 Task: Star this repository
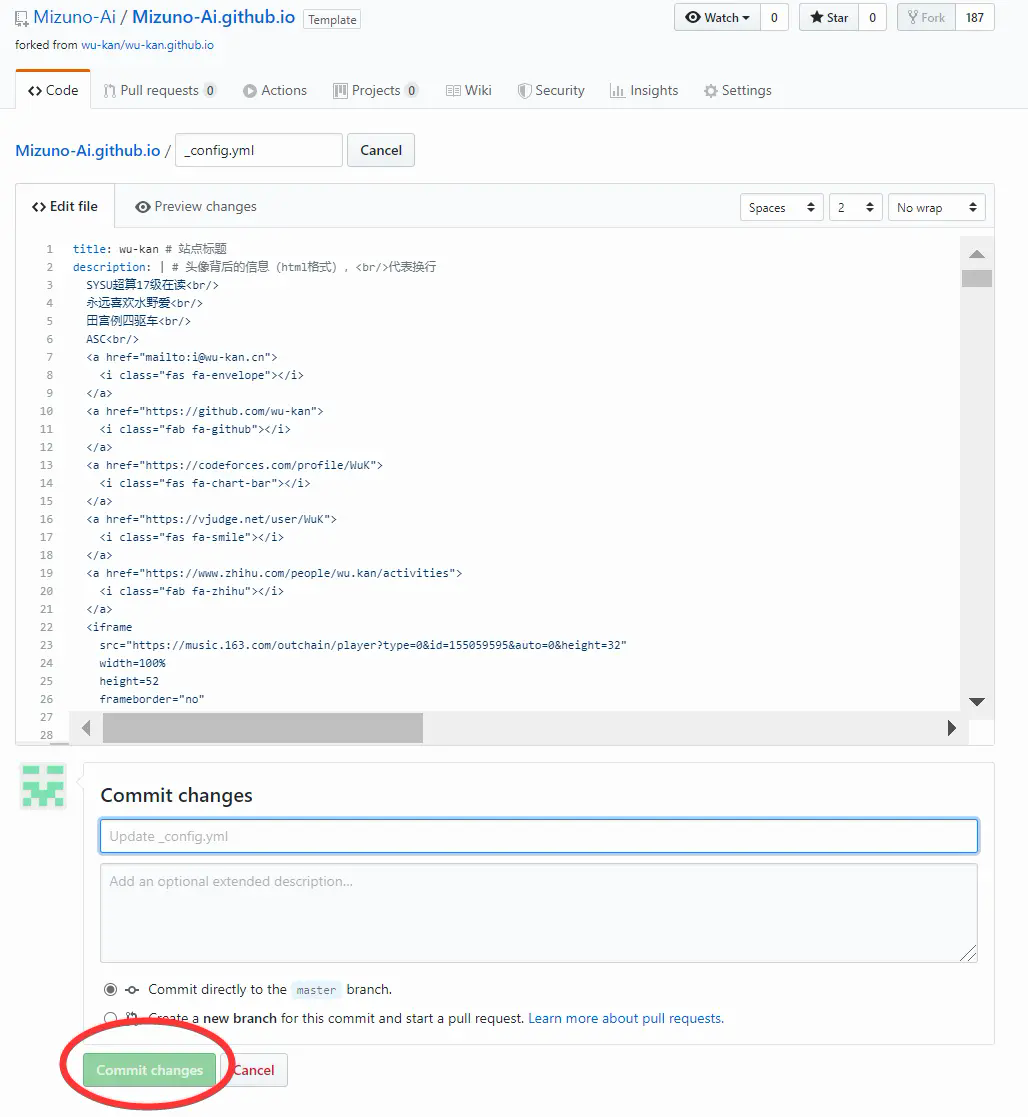click(x=829, y=18)
